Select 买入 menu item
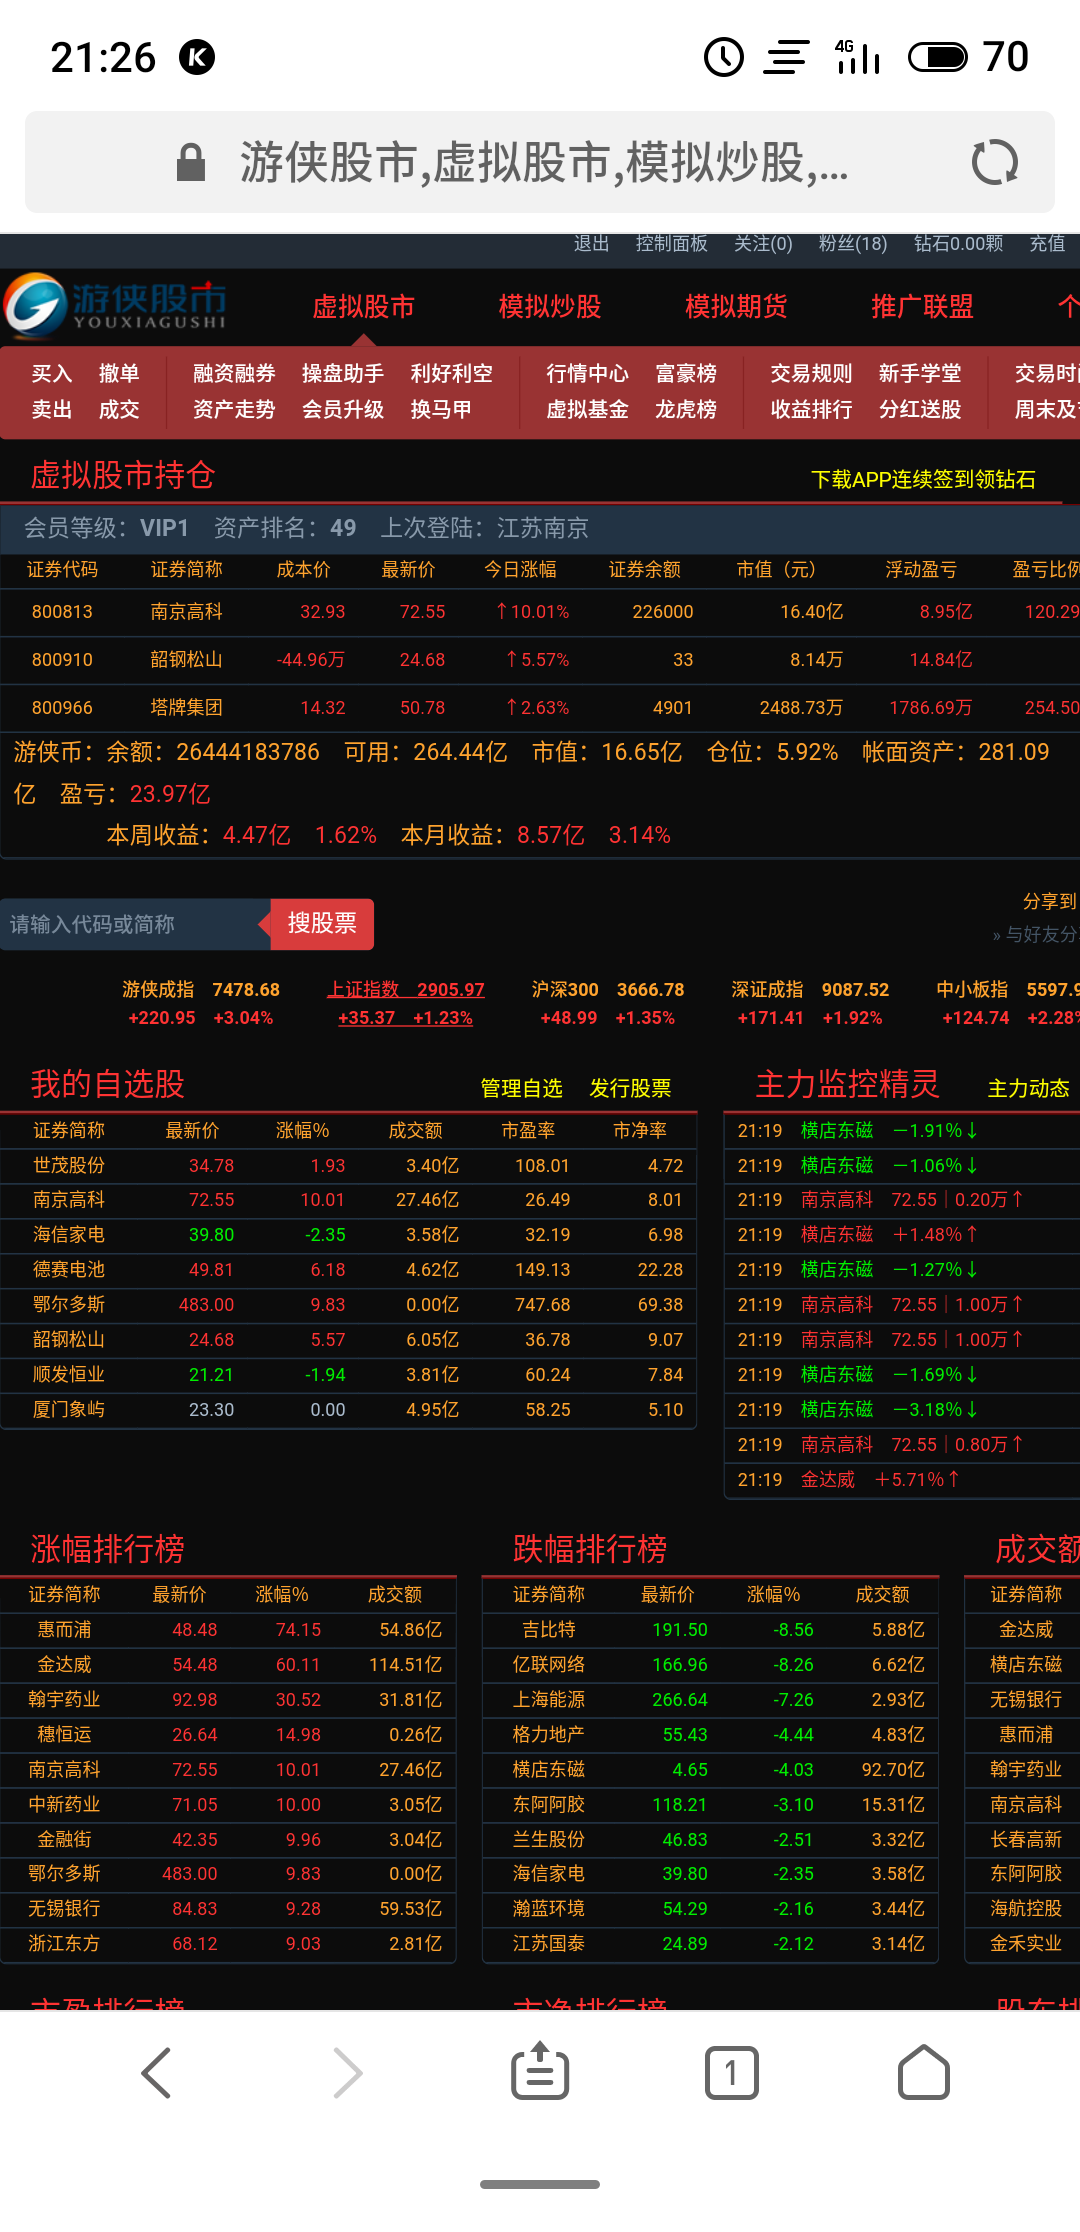The image size is (1080, 2232). (52, 374)
